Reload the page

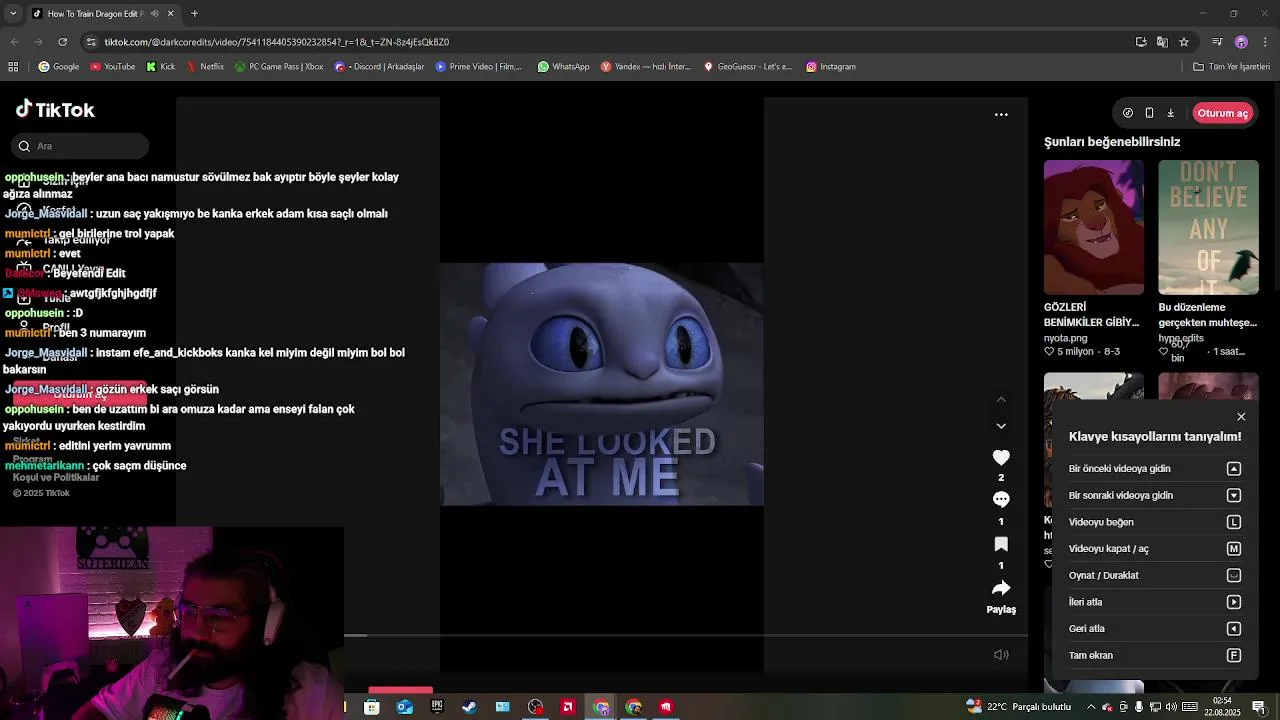pyautogui.click(x=63, y=42)
